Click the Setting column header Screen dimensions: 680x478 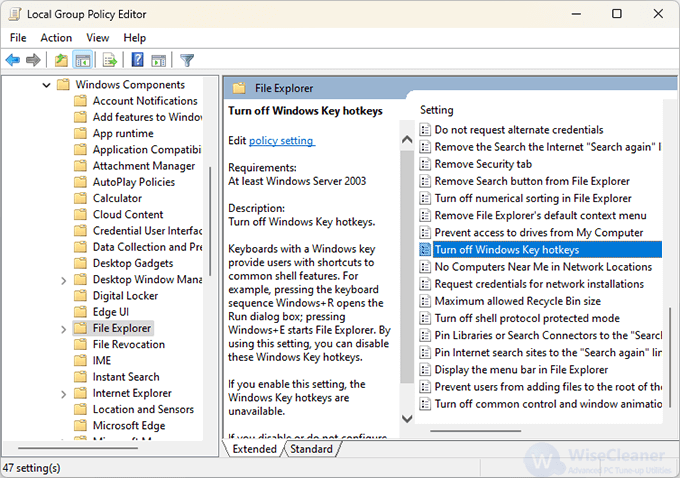coord(437,110)
